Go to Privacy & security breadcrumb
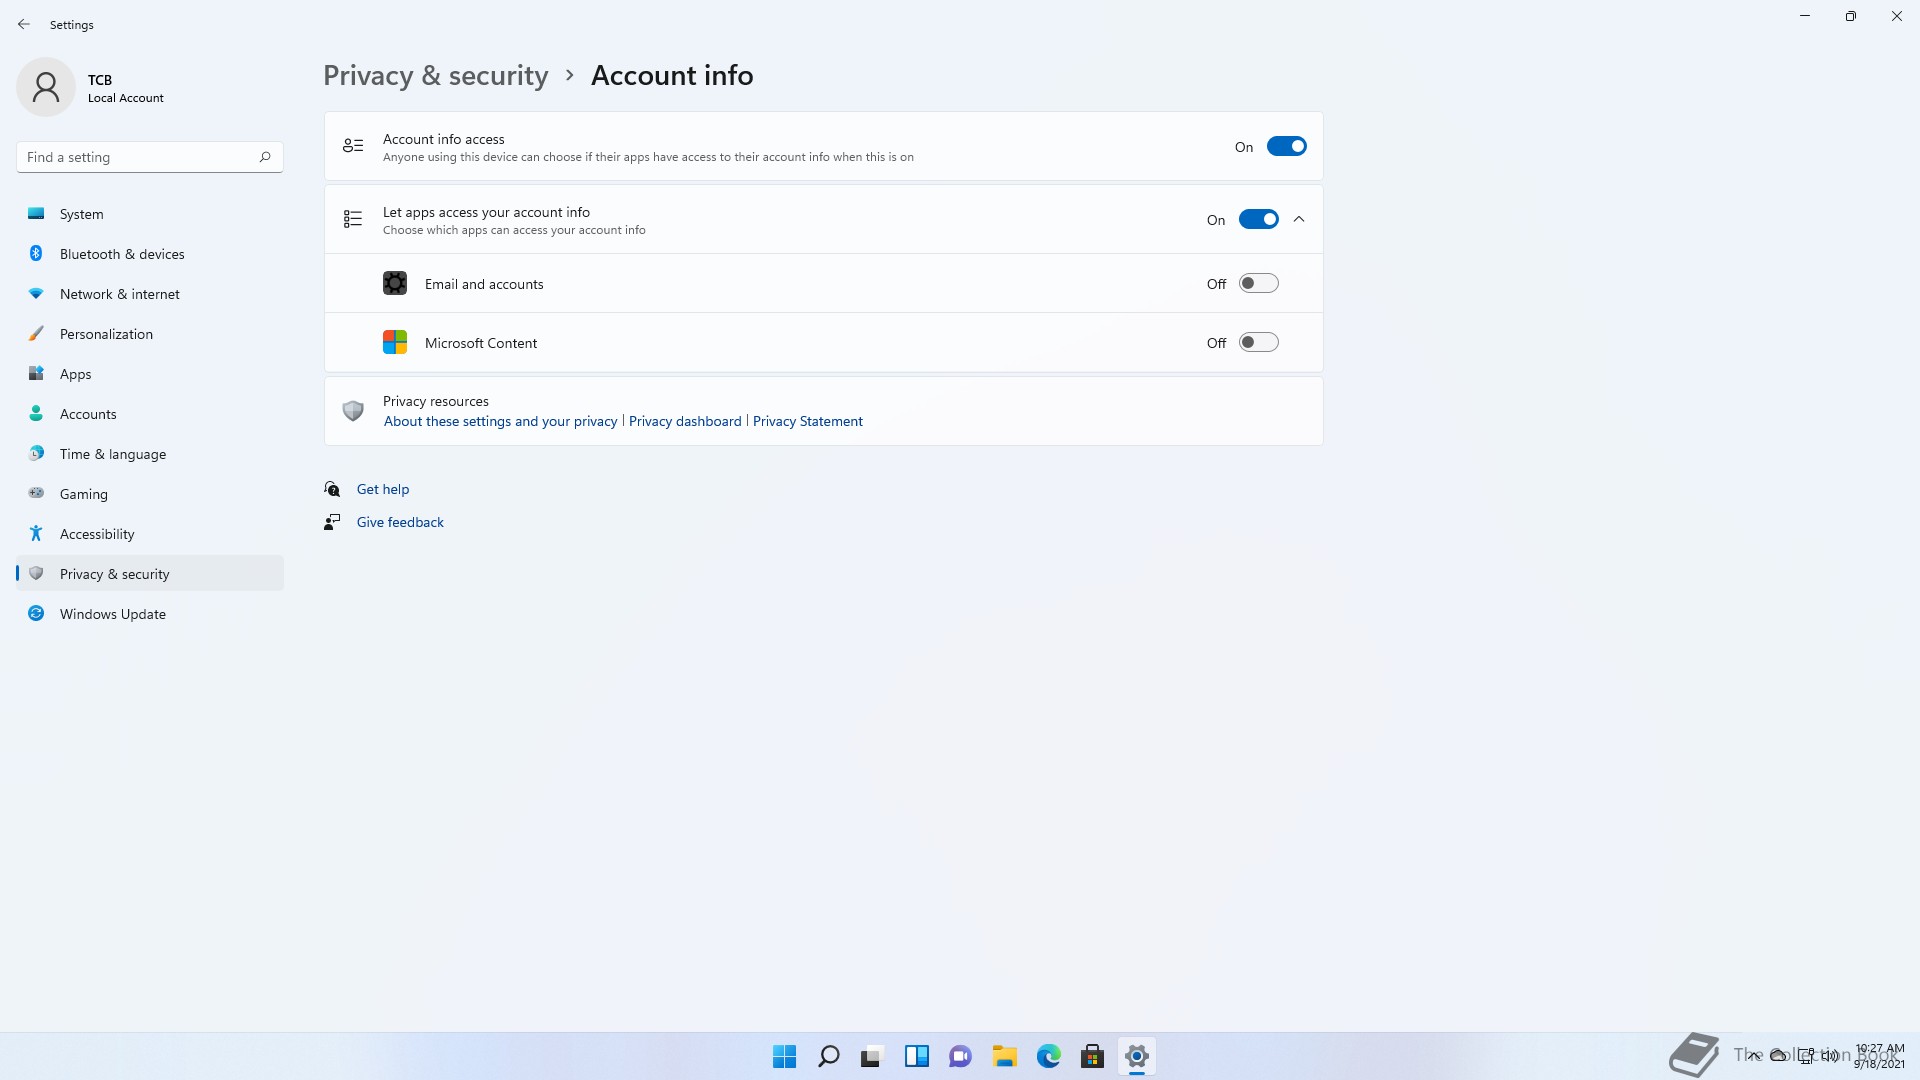Image resolution: width=1920 pixels, height=1080 pixels. (435, 76)
